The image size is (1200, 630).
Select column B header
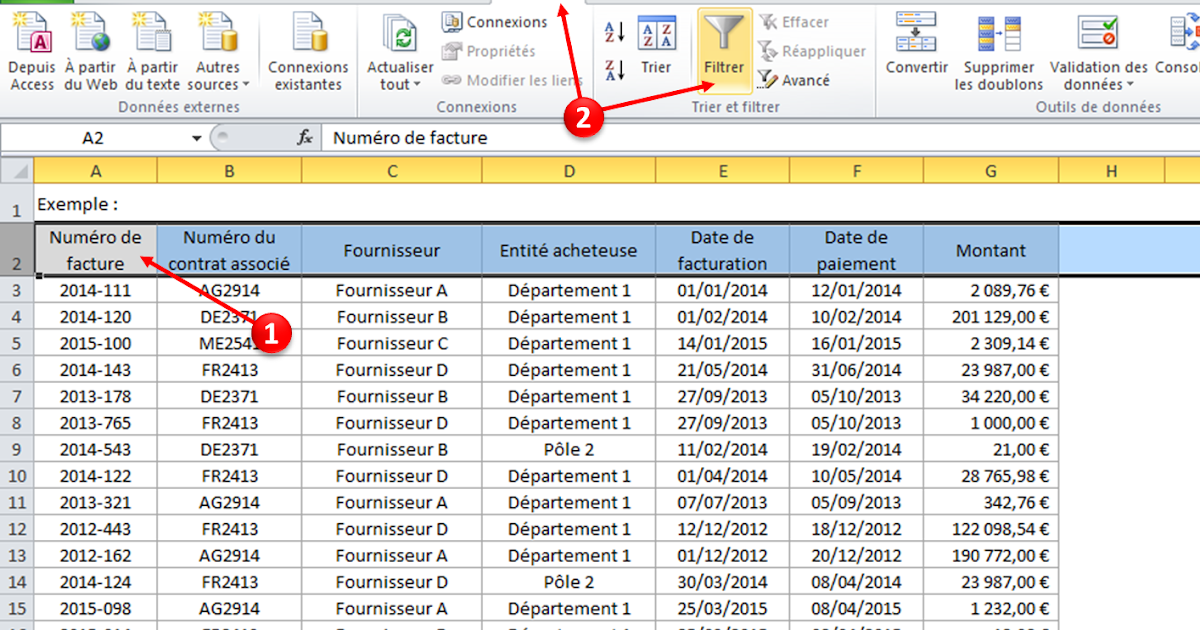click(230, 170)
